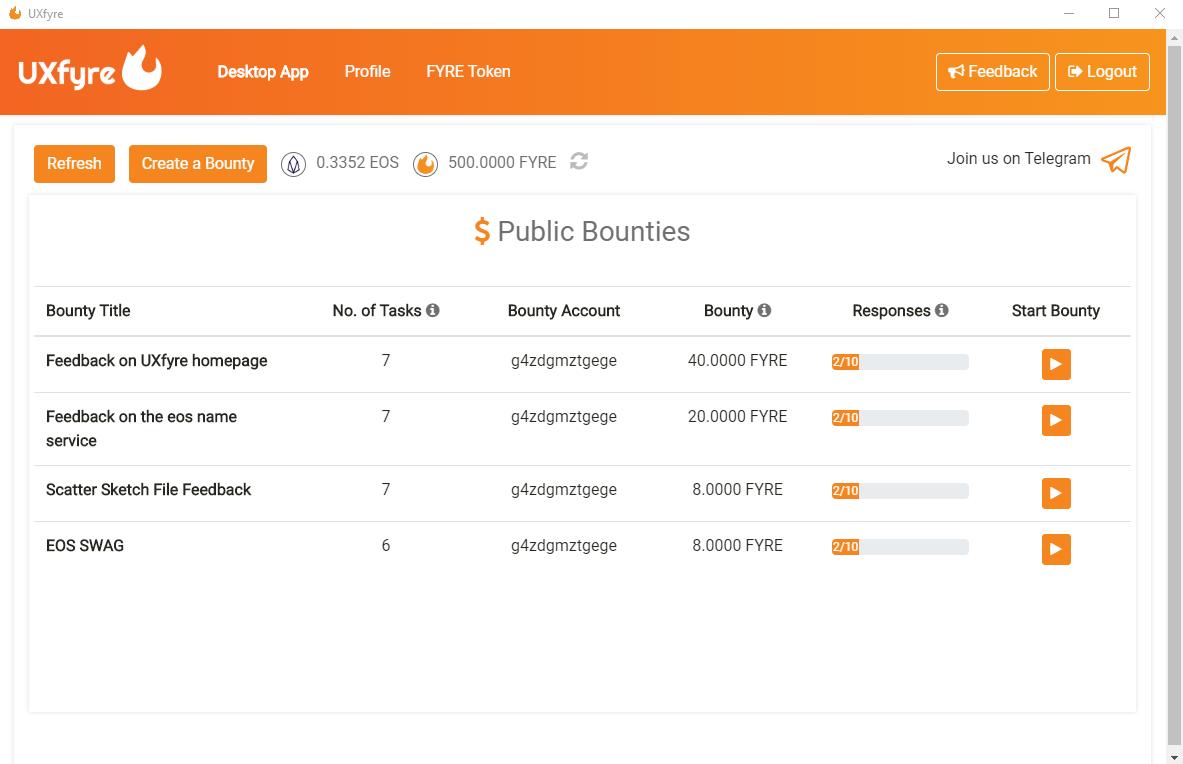
Task: Click Create a Bounty button
Action: click(198, 164)
